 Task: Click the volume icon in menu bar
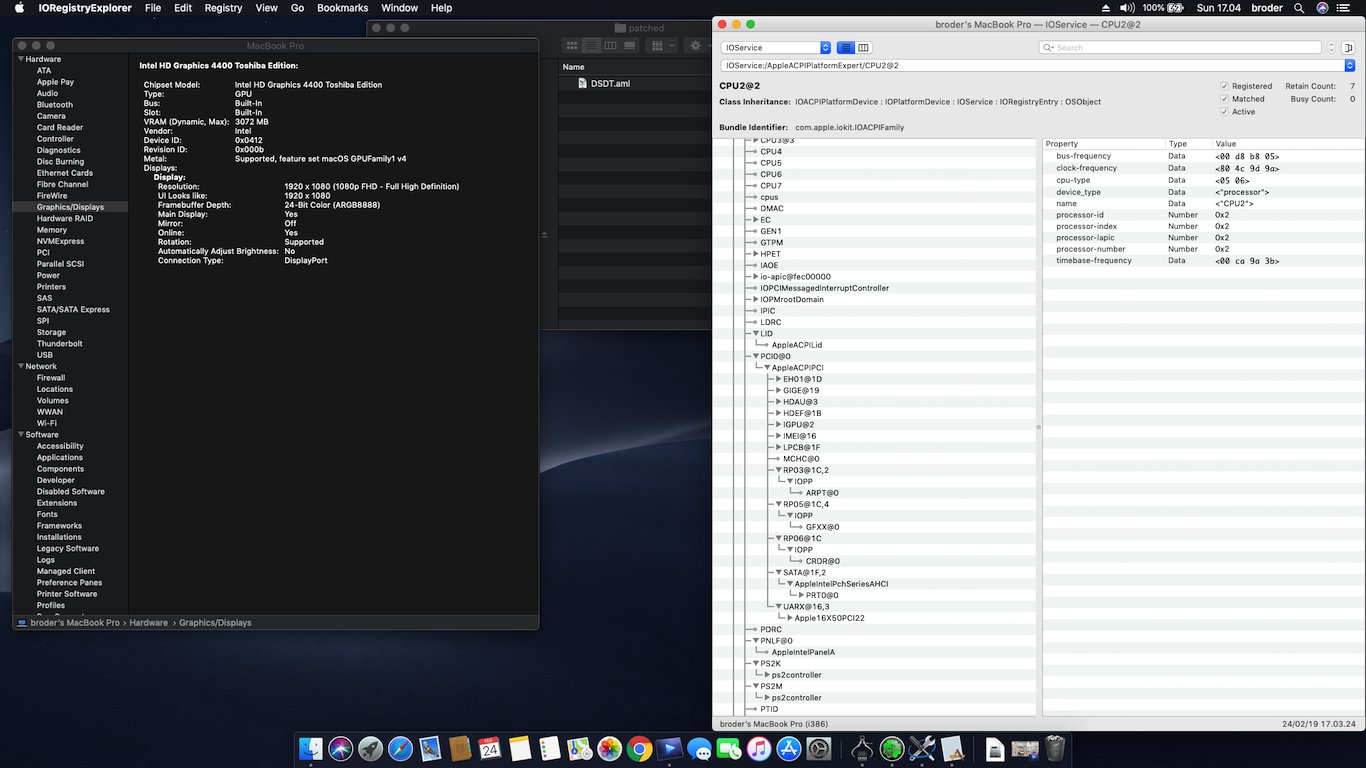coord(1128,8)
